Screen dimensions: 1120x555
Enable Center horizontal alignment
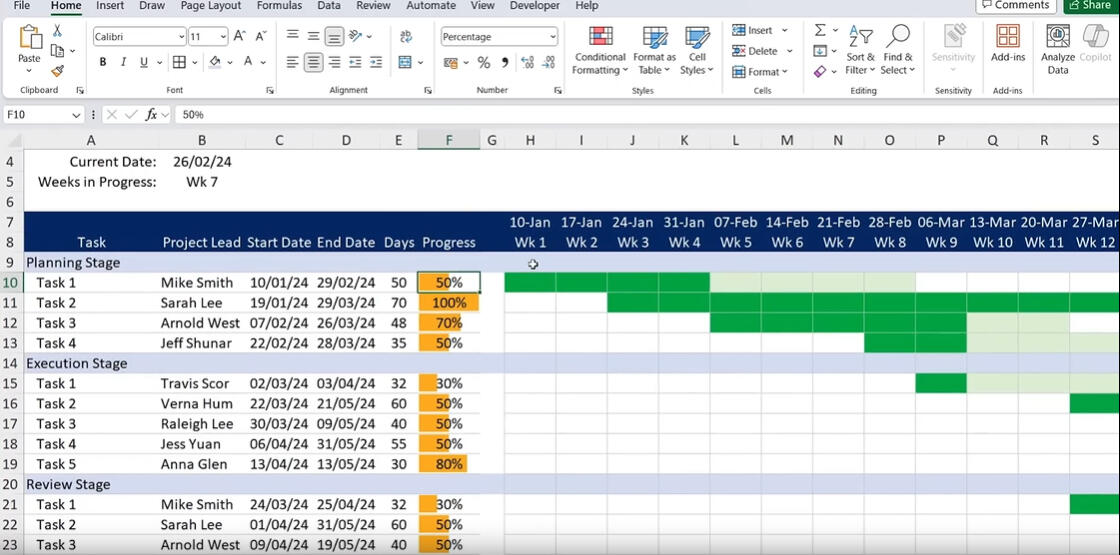click(314, 62)
